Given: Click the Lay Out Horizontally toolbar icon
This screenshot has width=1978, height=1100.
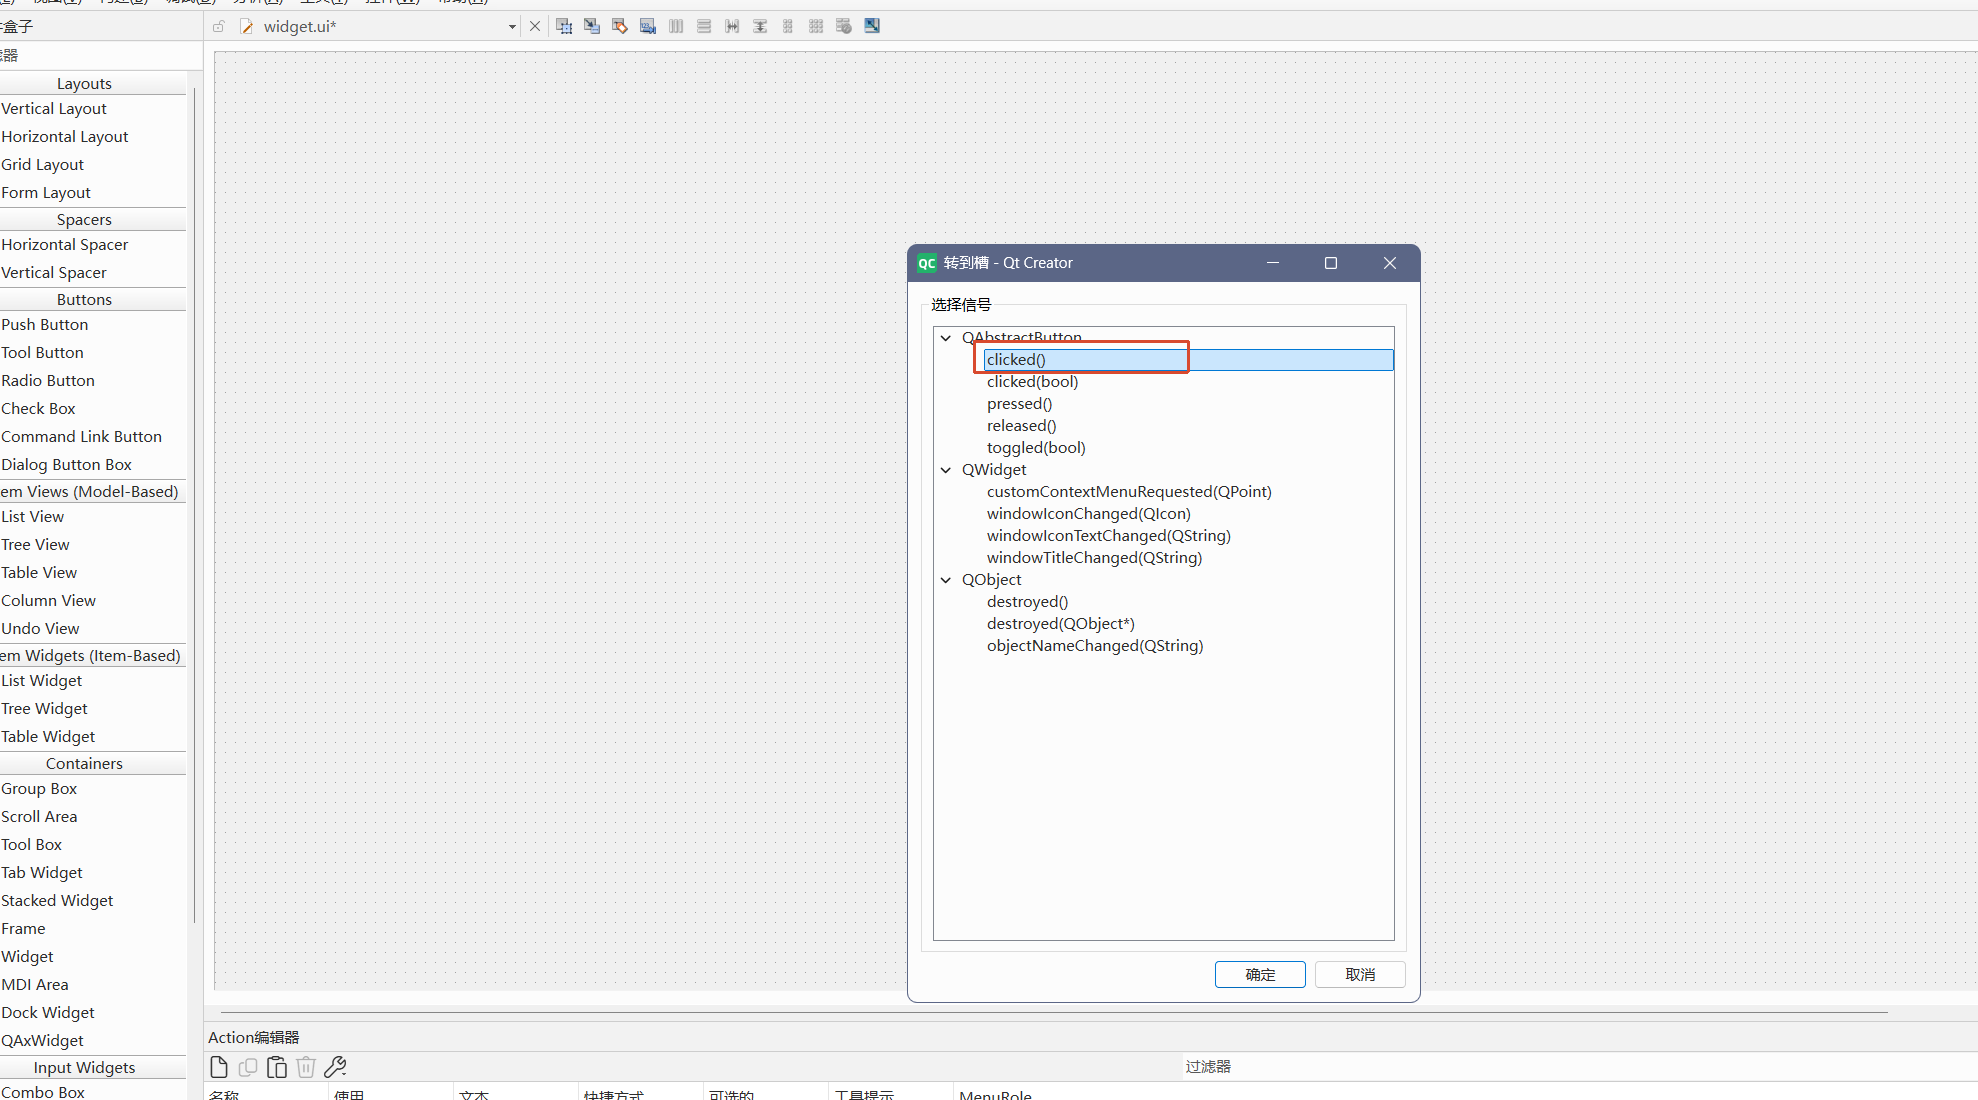Looking at the screenshot, I should point(676,26).
